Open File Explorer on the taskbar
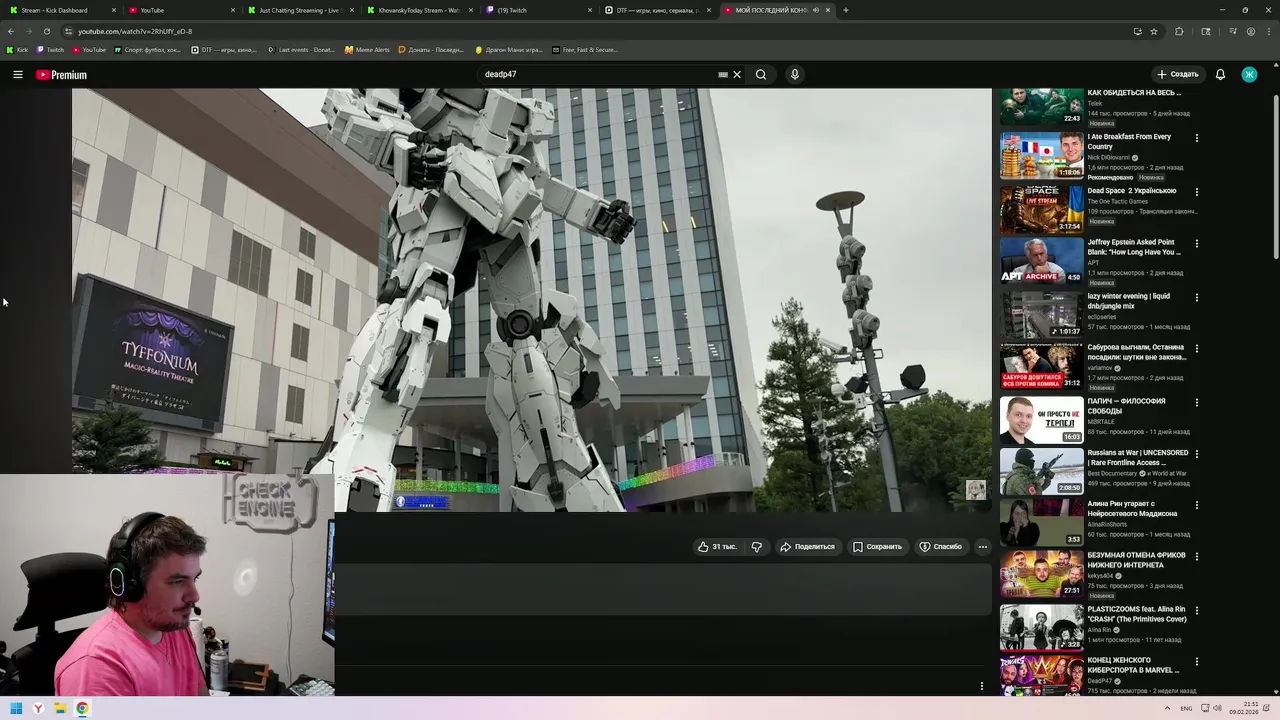The image size is (1280, 720). [60, 708]
